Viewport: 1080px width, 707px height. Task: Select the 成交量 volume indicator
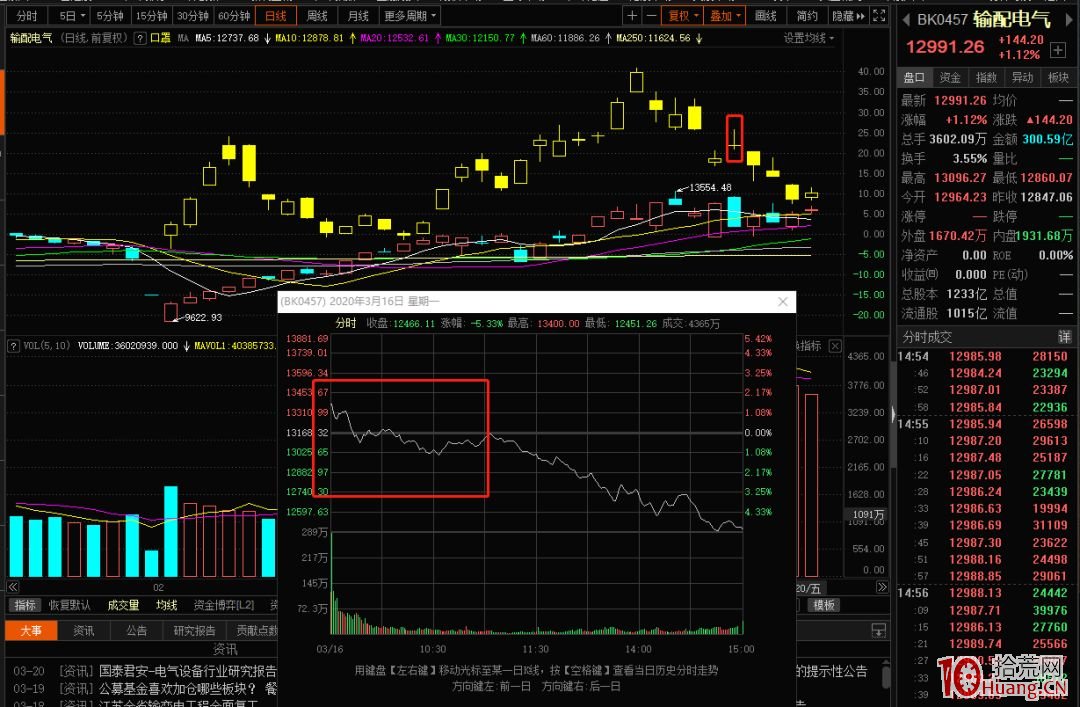(x=123, y=605)
